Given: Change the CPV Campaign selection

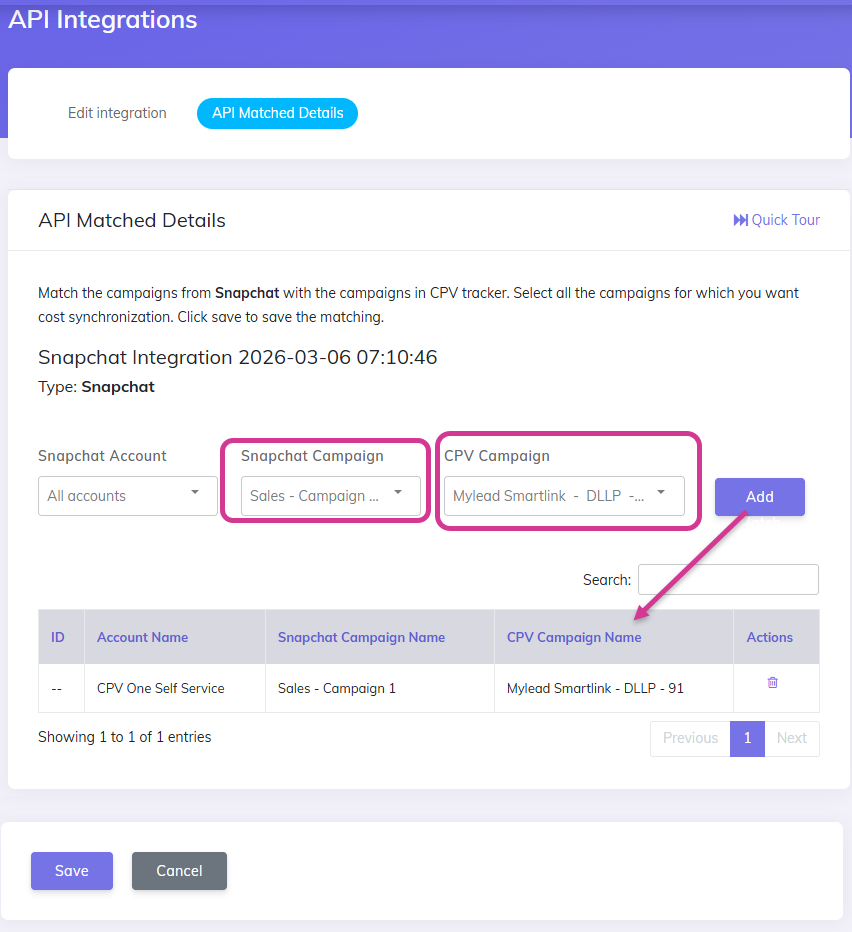Looking at the screenshot, I should click(565, 496).
